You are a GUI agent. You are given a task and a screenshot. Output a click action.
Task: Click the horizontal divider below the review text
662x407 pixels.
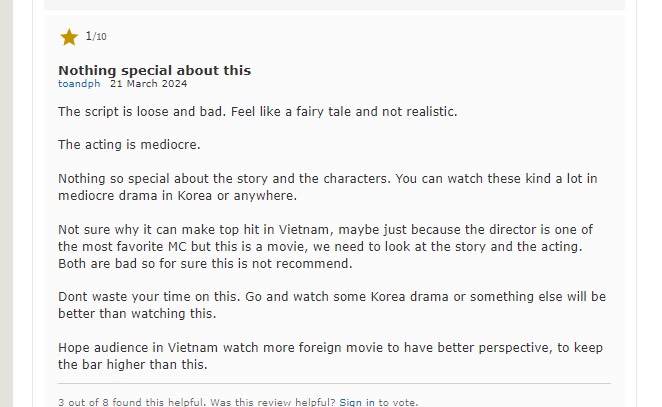click(334, 383)
